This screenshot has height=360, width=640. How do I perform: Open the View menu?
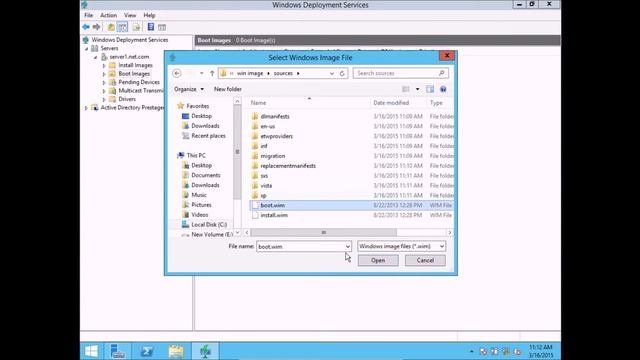point(130,15)
